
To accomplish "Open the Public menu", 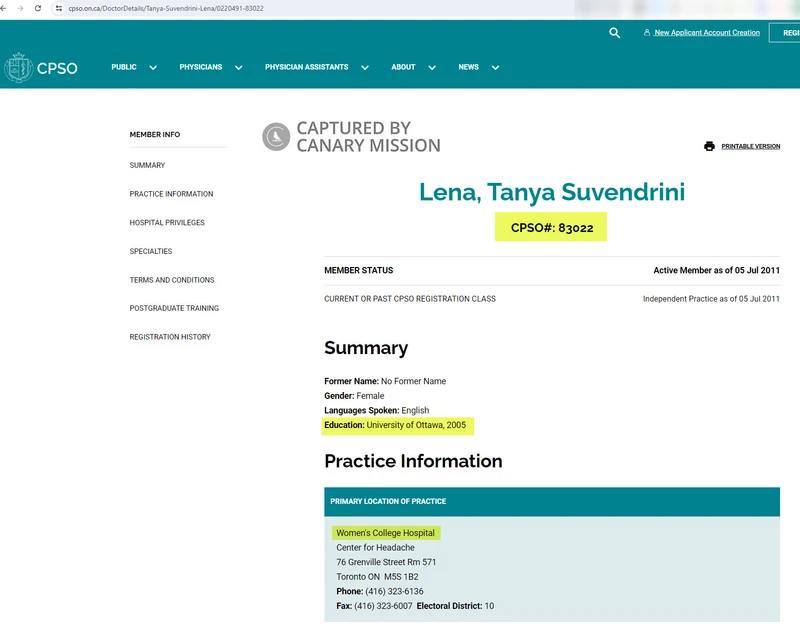I will point(124,67).
